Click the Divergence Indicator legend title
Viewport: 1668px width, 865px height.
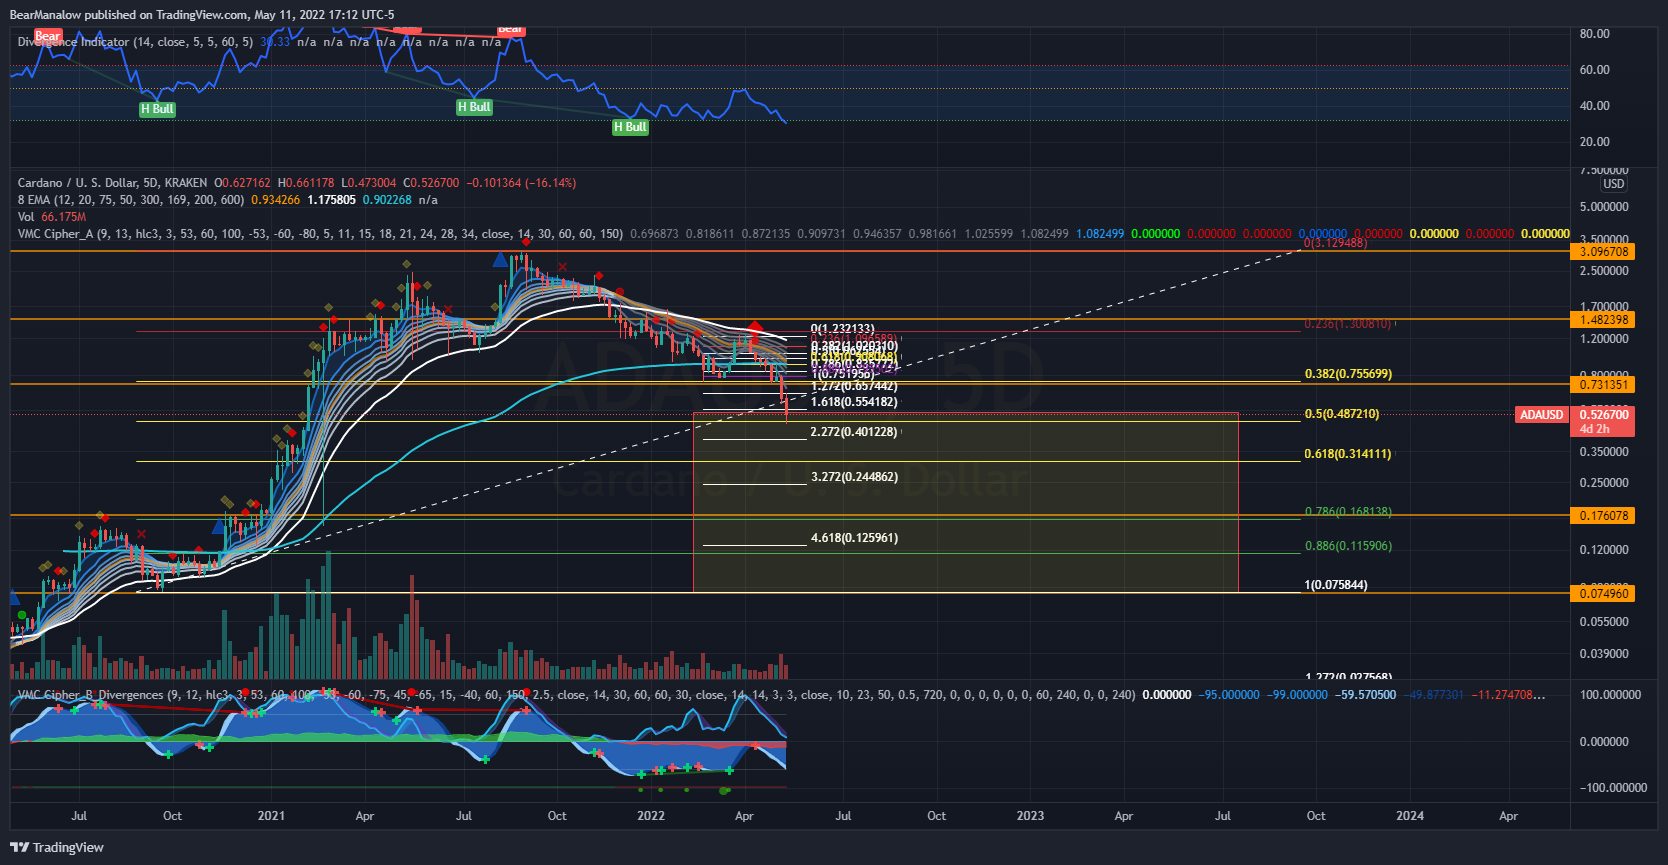[135, 42]
